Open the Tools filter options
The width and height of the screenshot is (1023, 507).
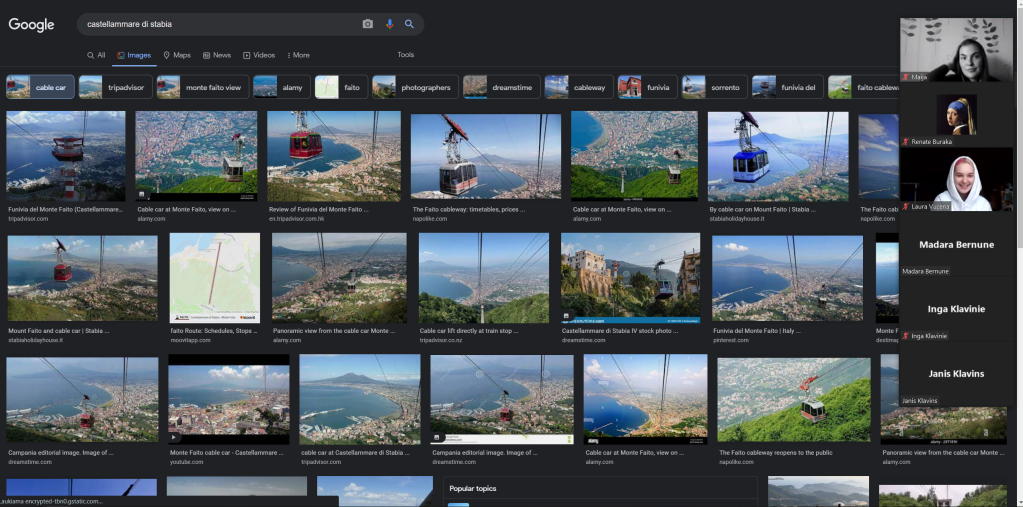(405, 55)
